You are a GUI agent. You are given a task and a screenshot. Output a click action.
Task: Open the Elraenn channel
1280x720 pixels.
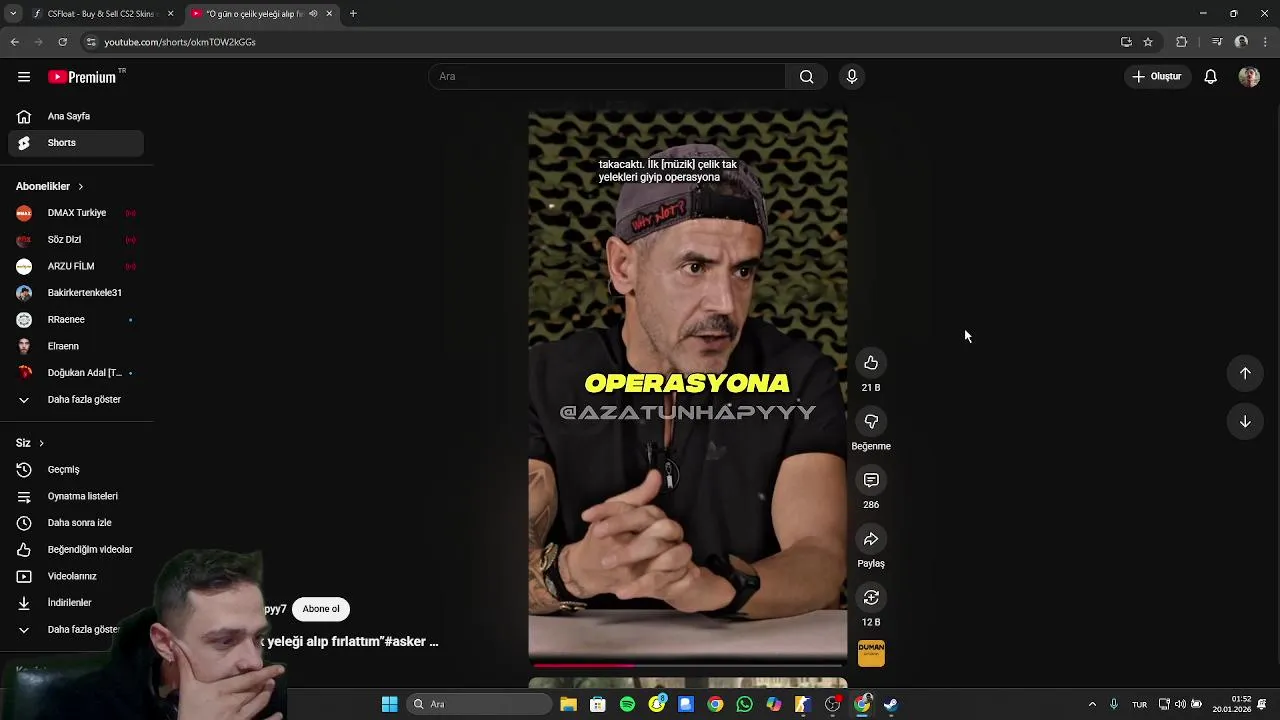76,346
